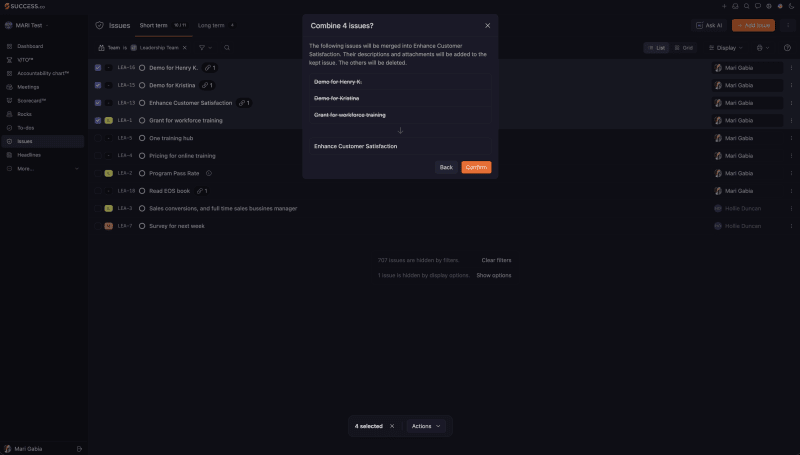Open the page more-options menu beside Add Issue
The height and width of the screenshot is (455, 800).
[x=788, y=26]
